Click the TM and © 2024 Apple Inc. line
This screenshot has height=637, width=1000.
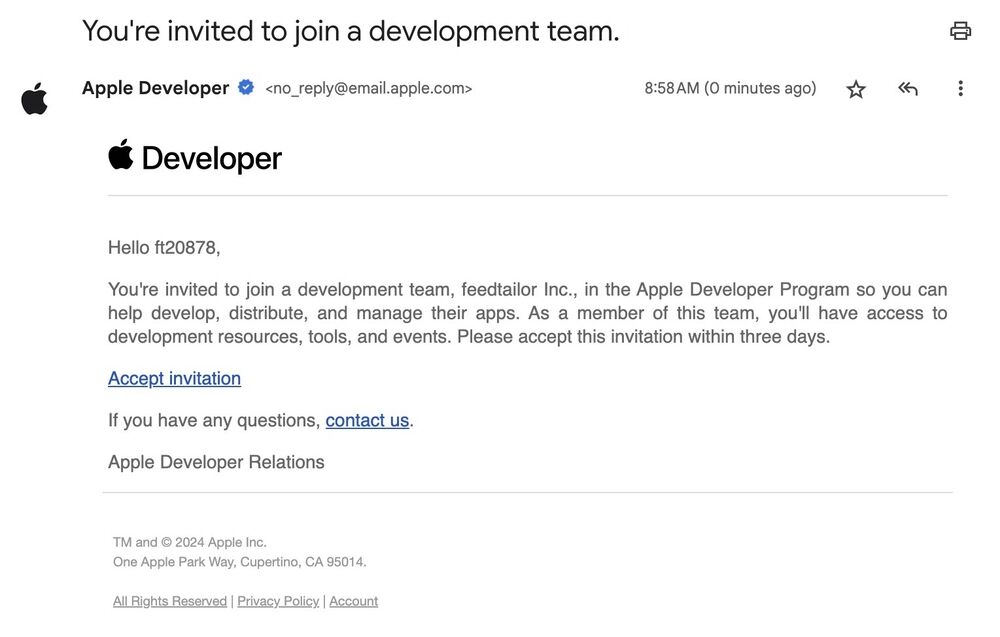(189, 543)
